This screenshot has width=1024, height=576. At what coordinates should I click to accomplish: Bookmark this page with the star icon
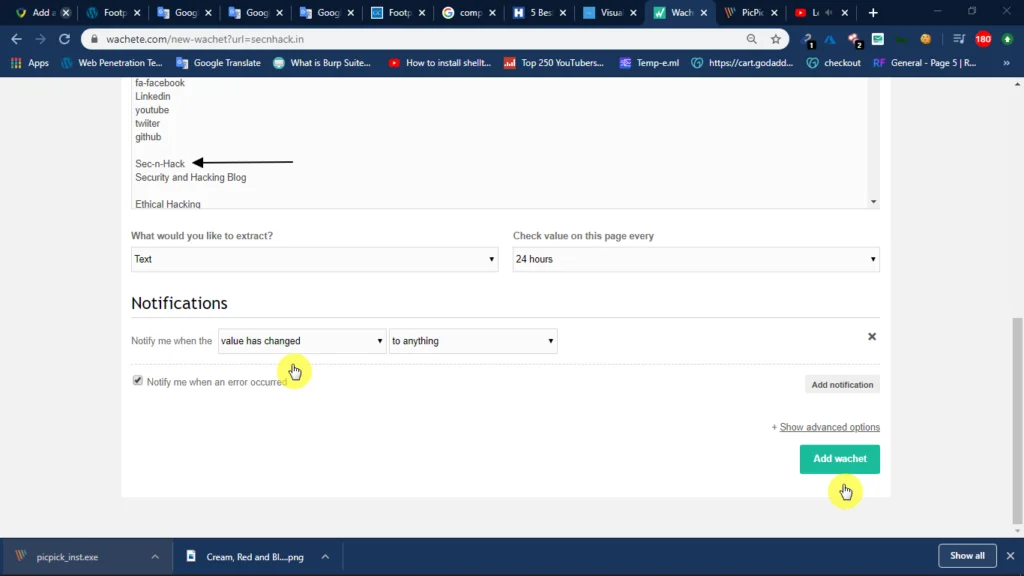(x=775, y=39)
